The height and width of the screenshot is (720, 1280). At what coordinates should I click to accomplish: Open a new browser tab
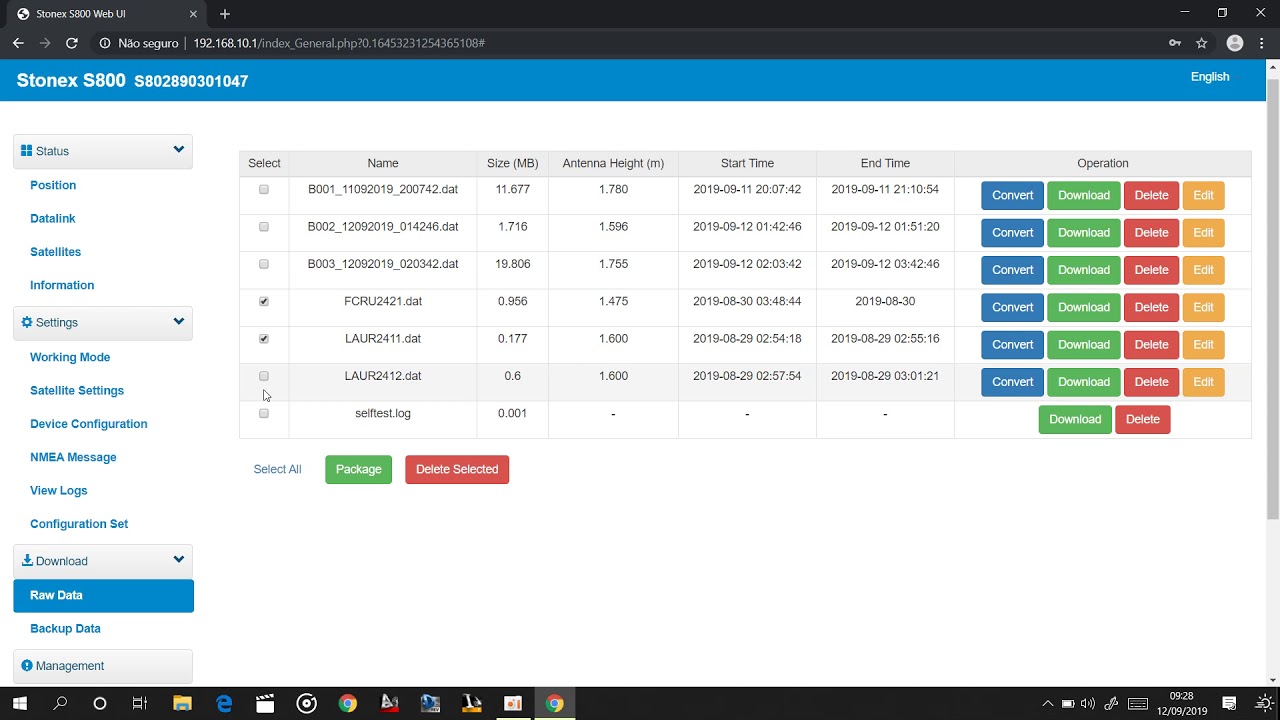point(225,14)
